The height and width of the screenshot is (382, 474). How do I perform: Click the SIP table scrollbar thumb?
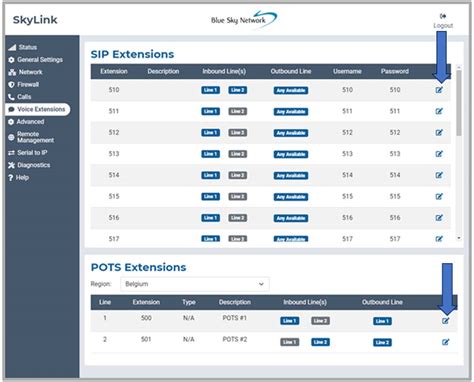(x=459, y=103)
